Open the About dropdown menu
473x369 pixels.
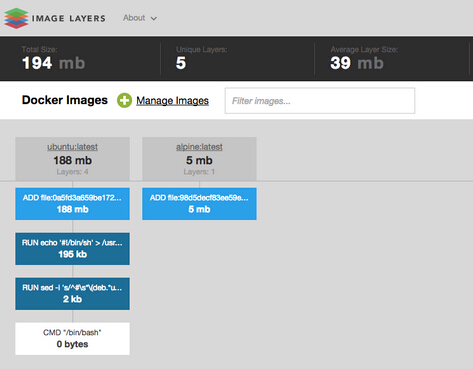140,18
